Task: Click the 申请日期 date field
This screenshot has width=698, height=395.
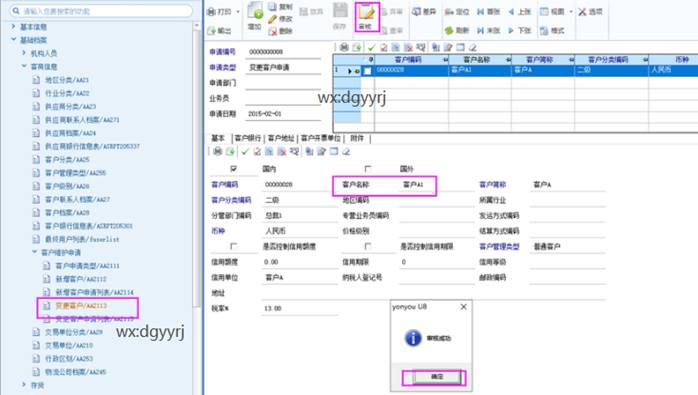Action: [283, 114]
